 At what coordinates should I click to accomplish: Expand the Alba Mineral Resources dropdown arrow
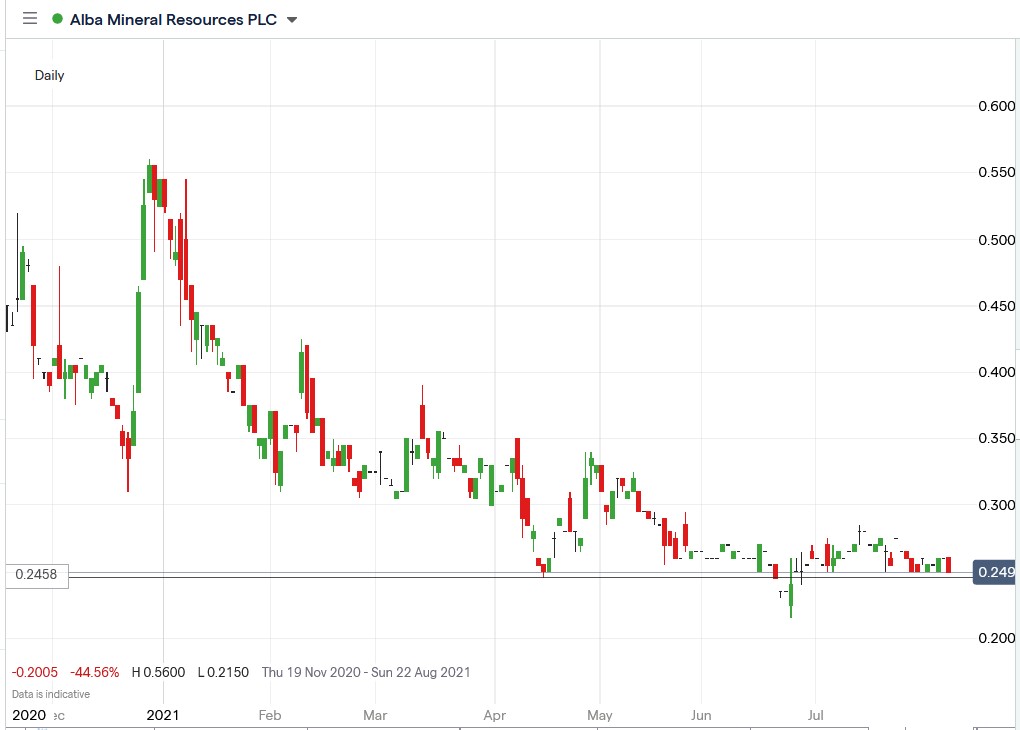click(x=292, y=20)
